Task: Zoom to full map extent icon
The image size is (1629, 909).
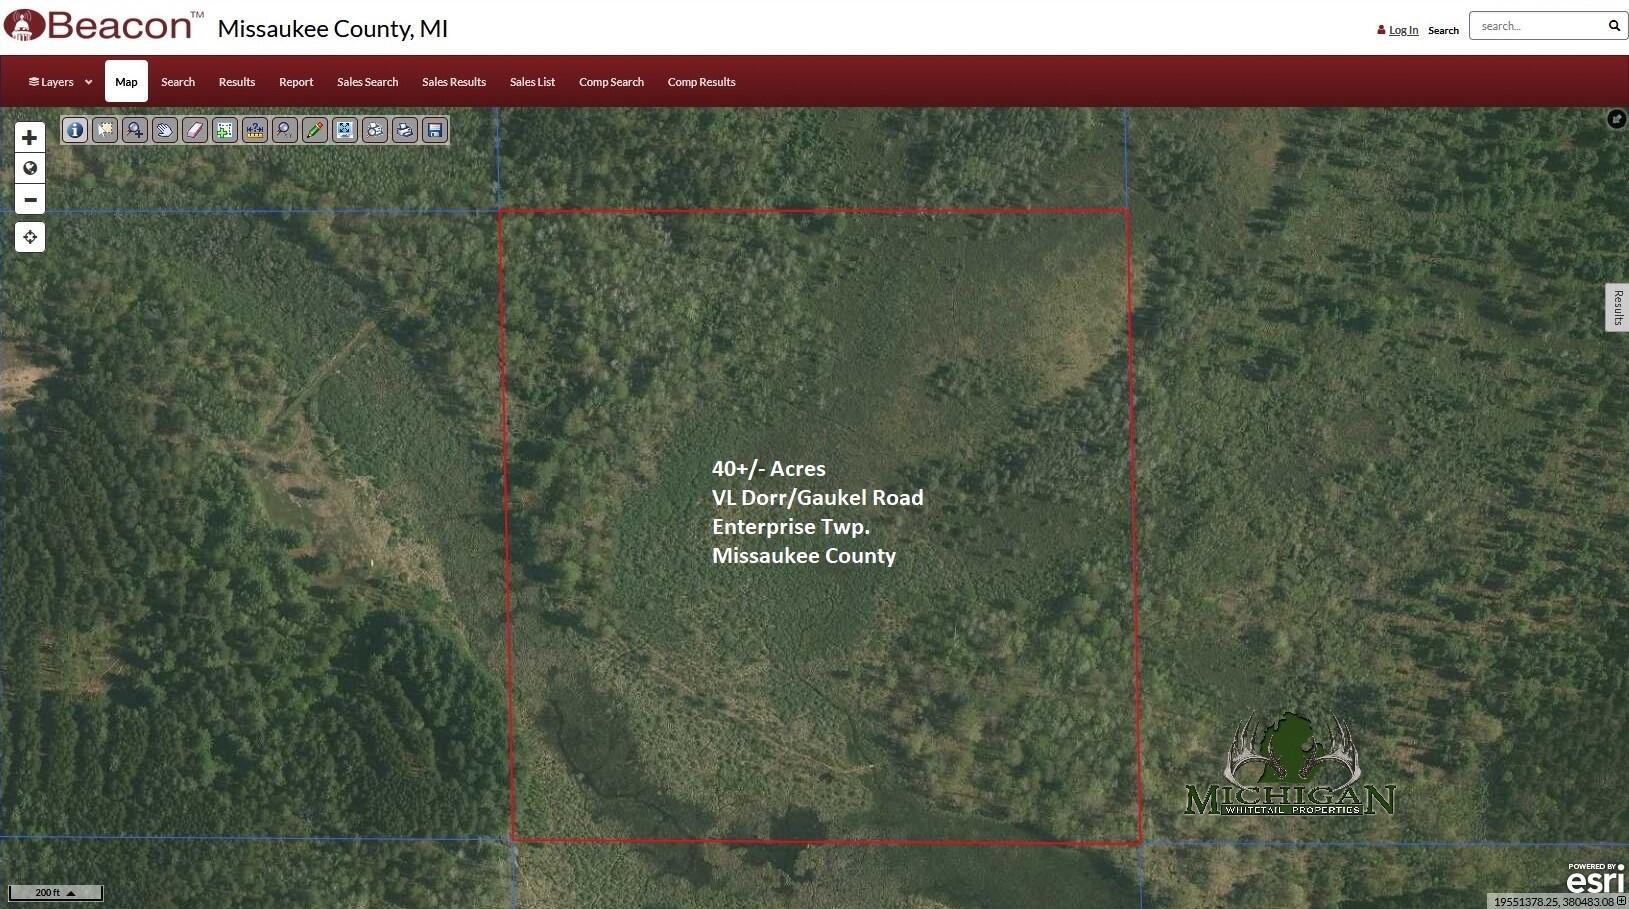Action: (x=344, y=130)
